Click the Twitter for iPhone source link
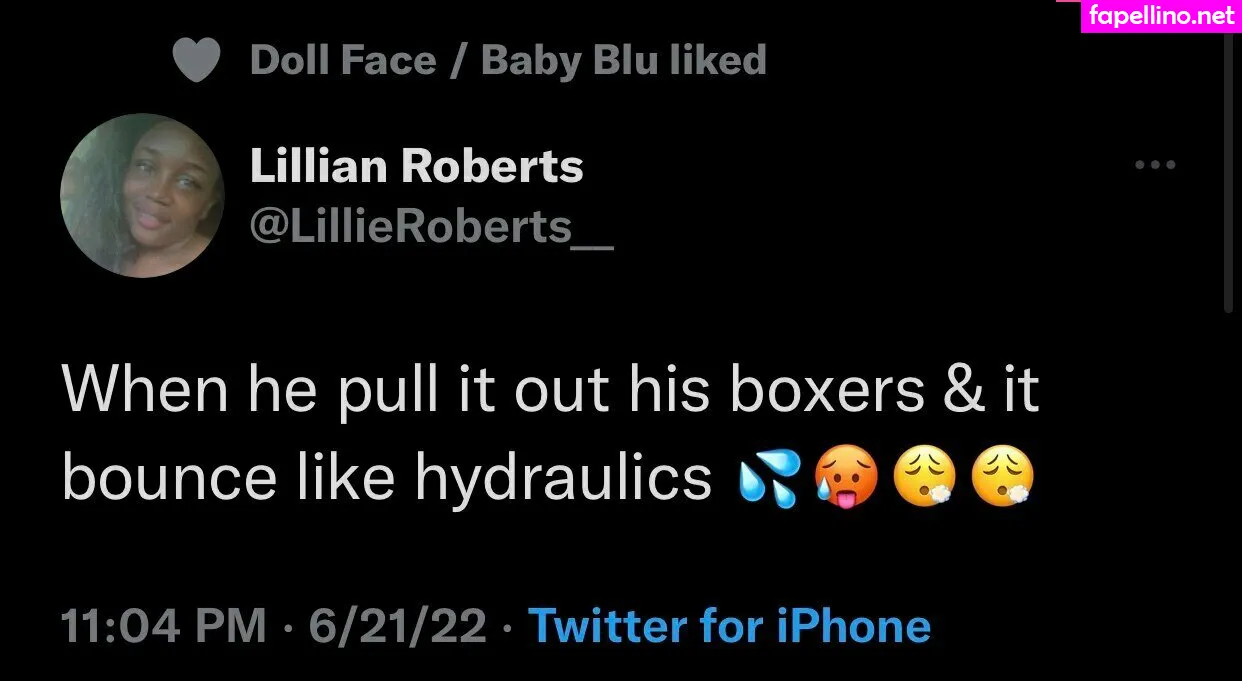The width and height of the screenshot is (1242, 681). (729, 626)
